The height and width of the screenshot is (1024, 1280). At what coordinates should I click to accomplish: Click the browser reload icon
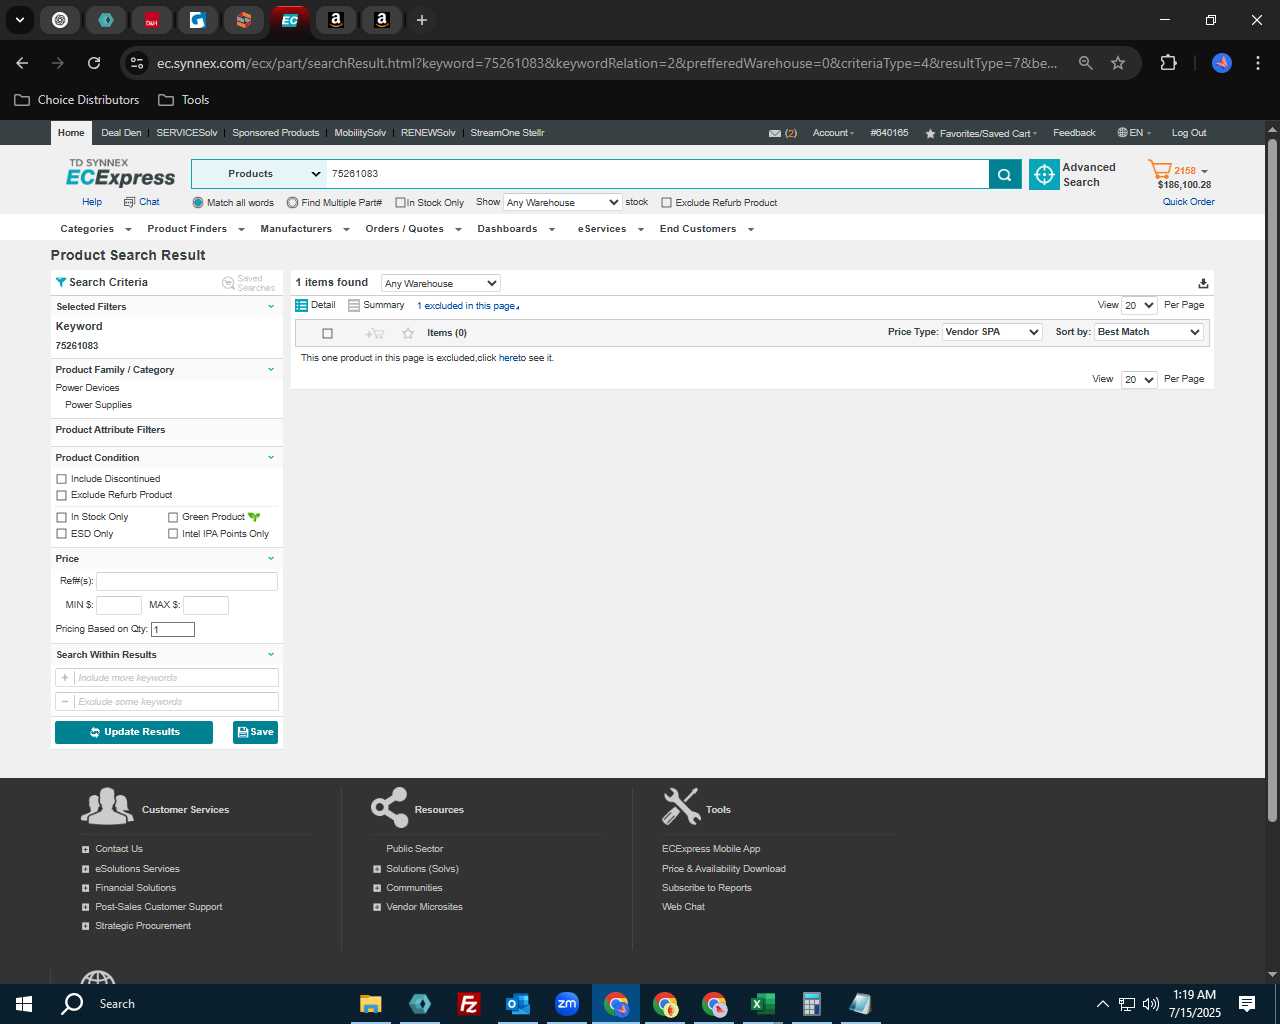coord(94,63)
